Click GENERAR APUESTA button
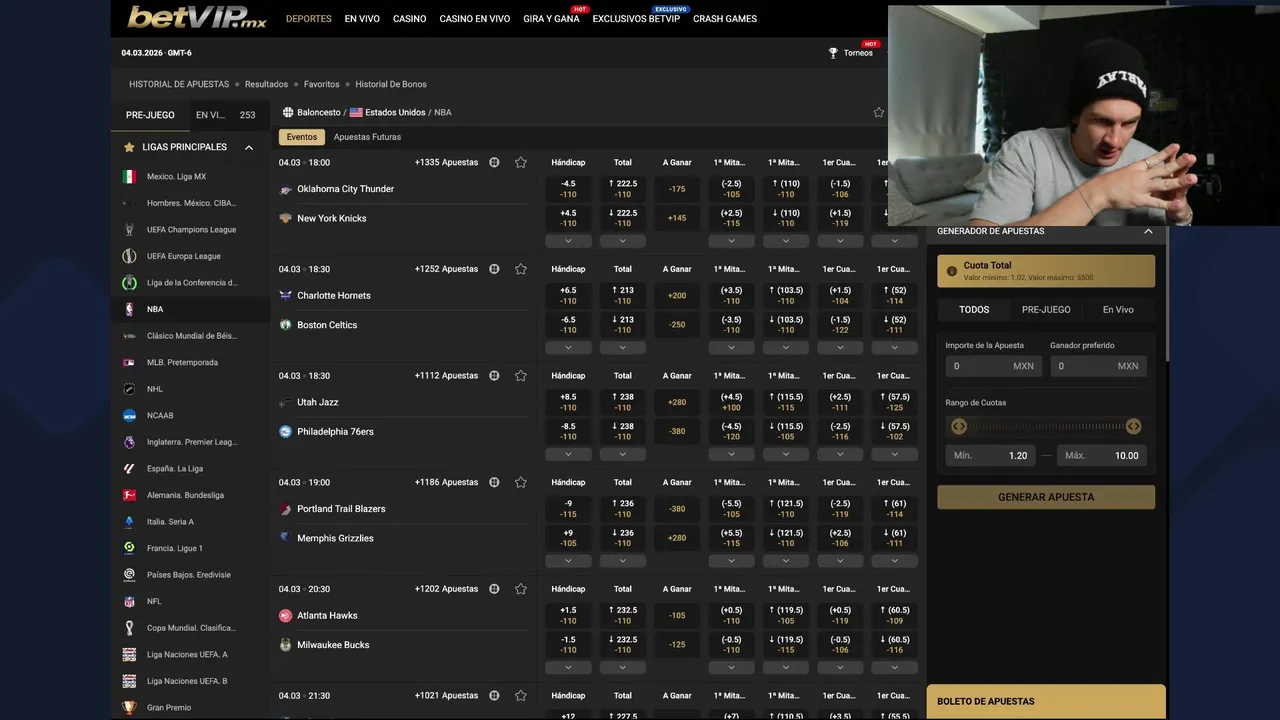 click(x=1046, y=497)
